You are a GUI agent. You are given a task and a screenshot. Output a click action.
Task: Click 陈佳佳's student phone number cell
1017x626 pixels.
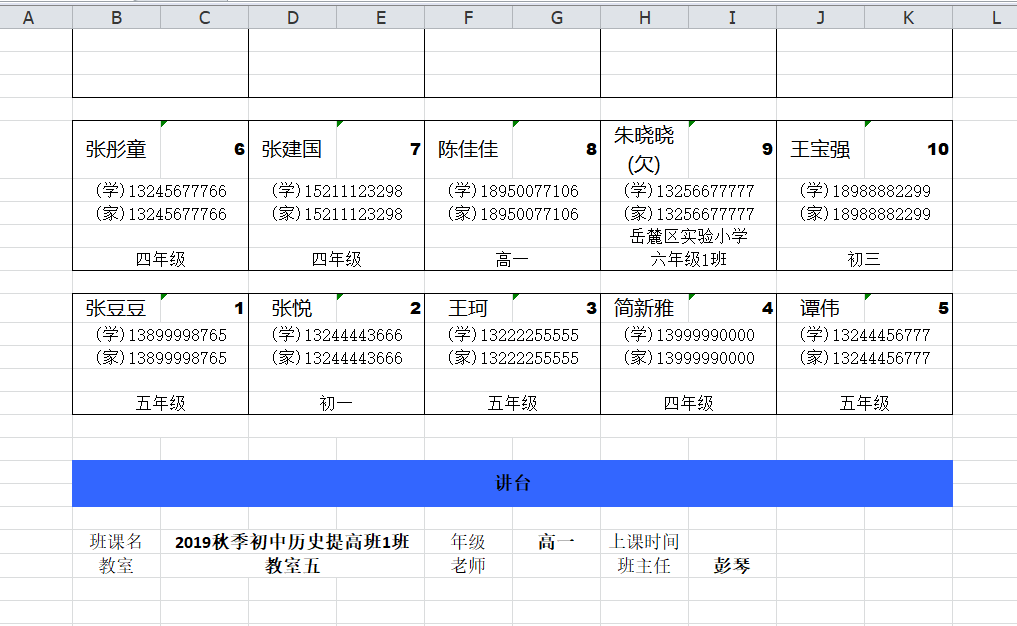(x=512, y=191)
